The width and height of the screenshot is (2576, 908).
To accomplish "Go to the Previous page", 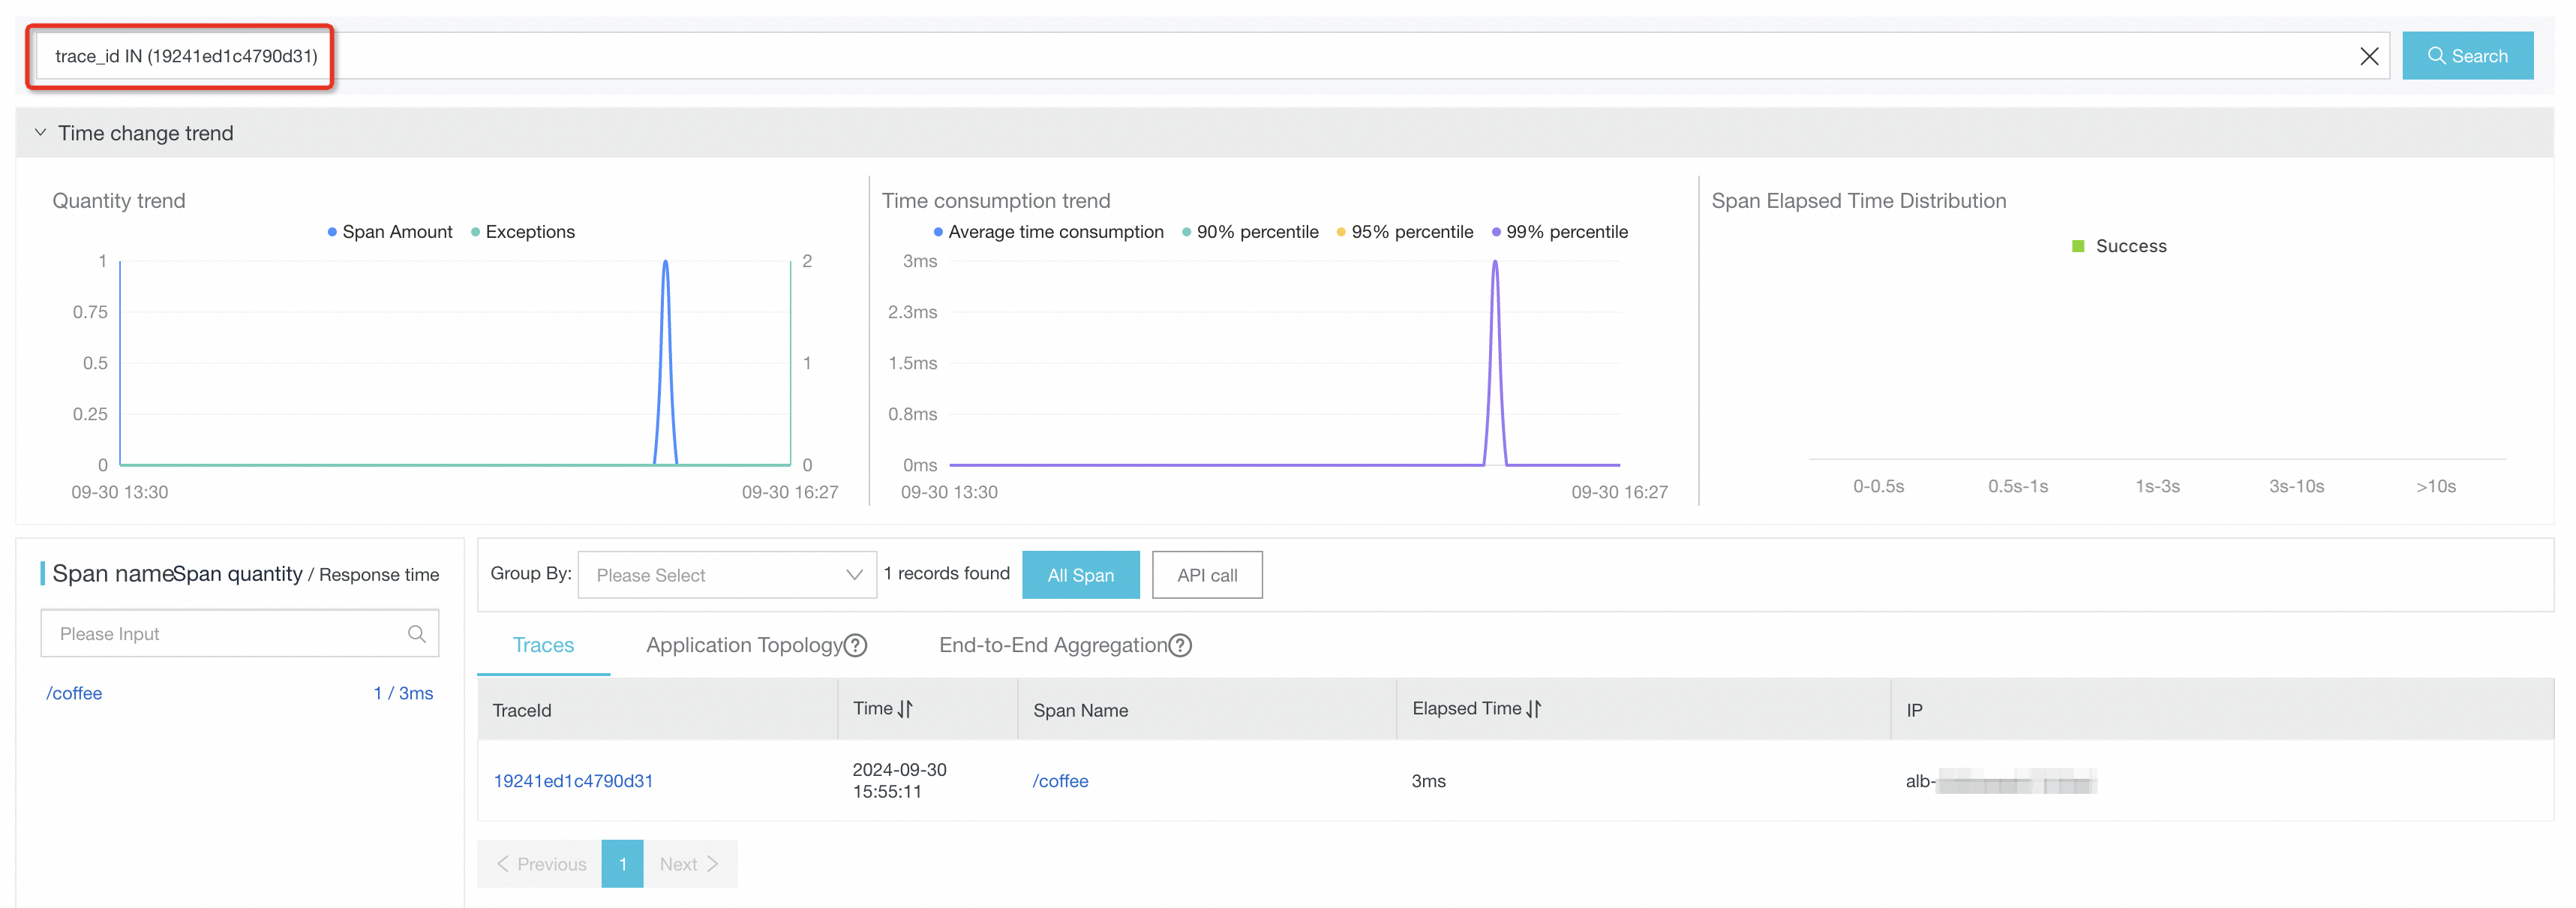I will click(540, 864).
